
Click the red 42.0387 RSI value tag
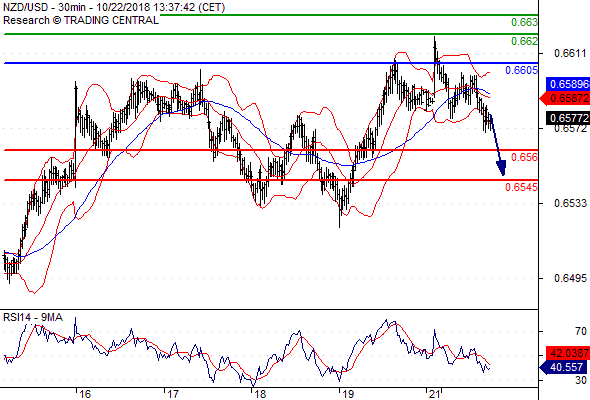click(568, 353)
